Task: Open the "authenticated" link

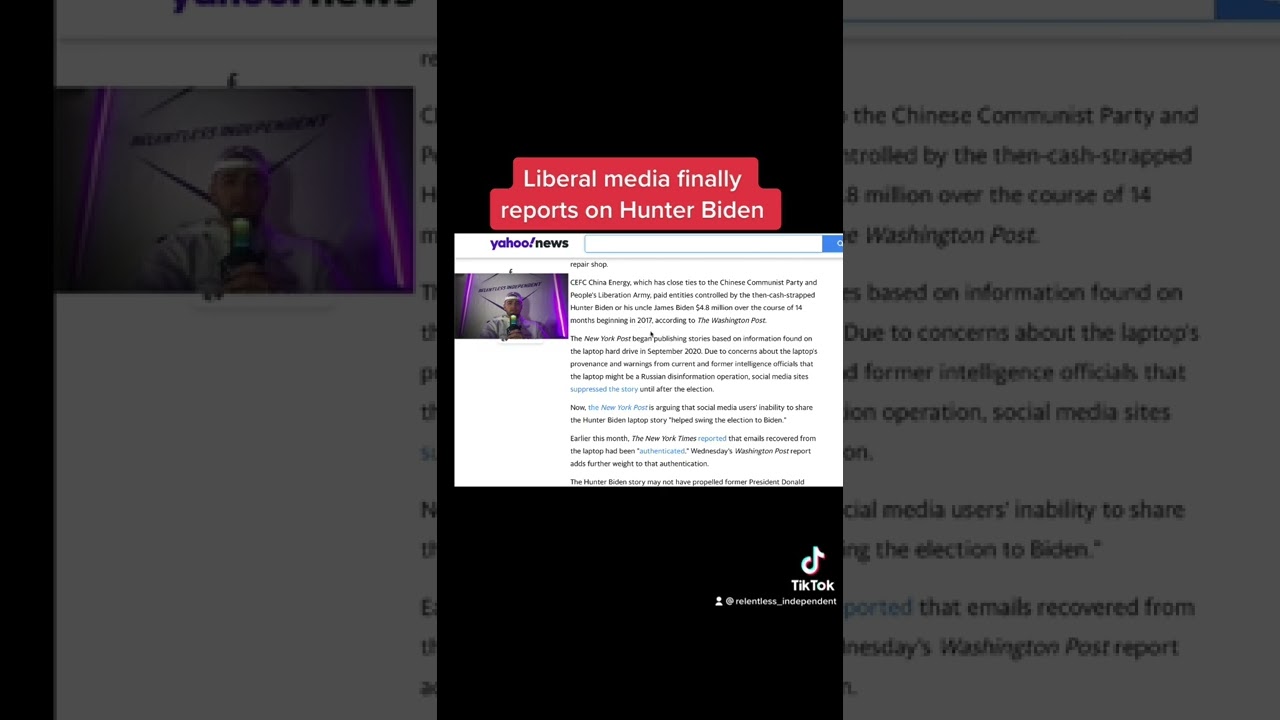Action: [662, 451]
